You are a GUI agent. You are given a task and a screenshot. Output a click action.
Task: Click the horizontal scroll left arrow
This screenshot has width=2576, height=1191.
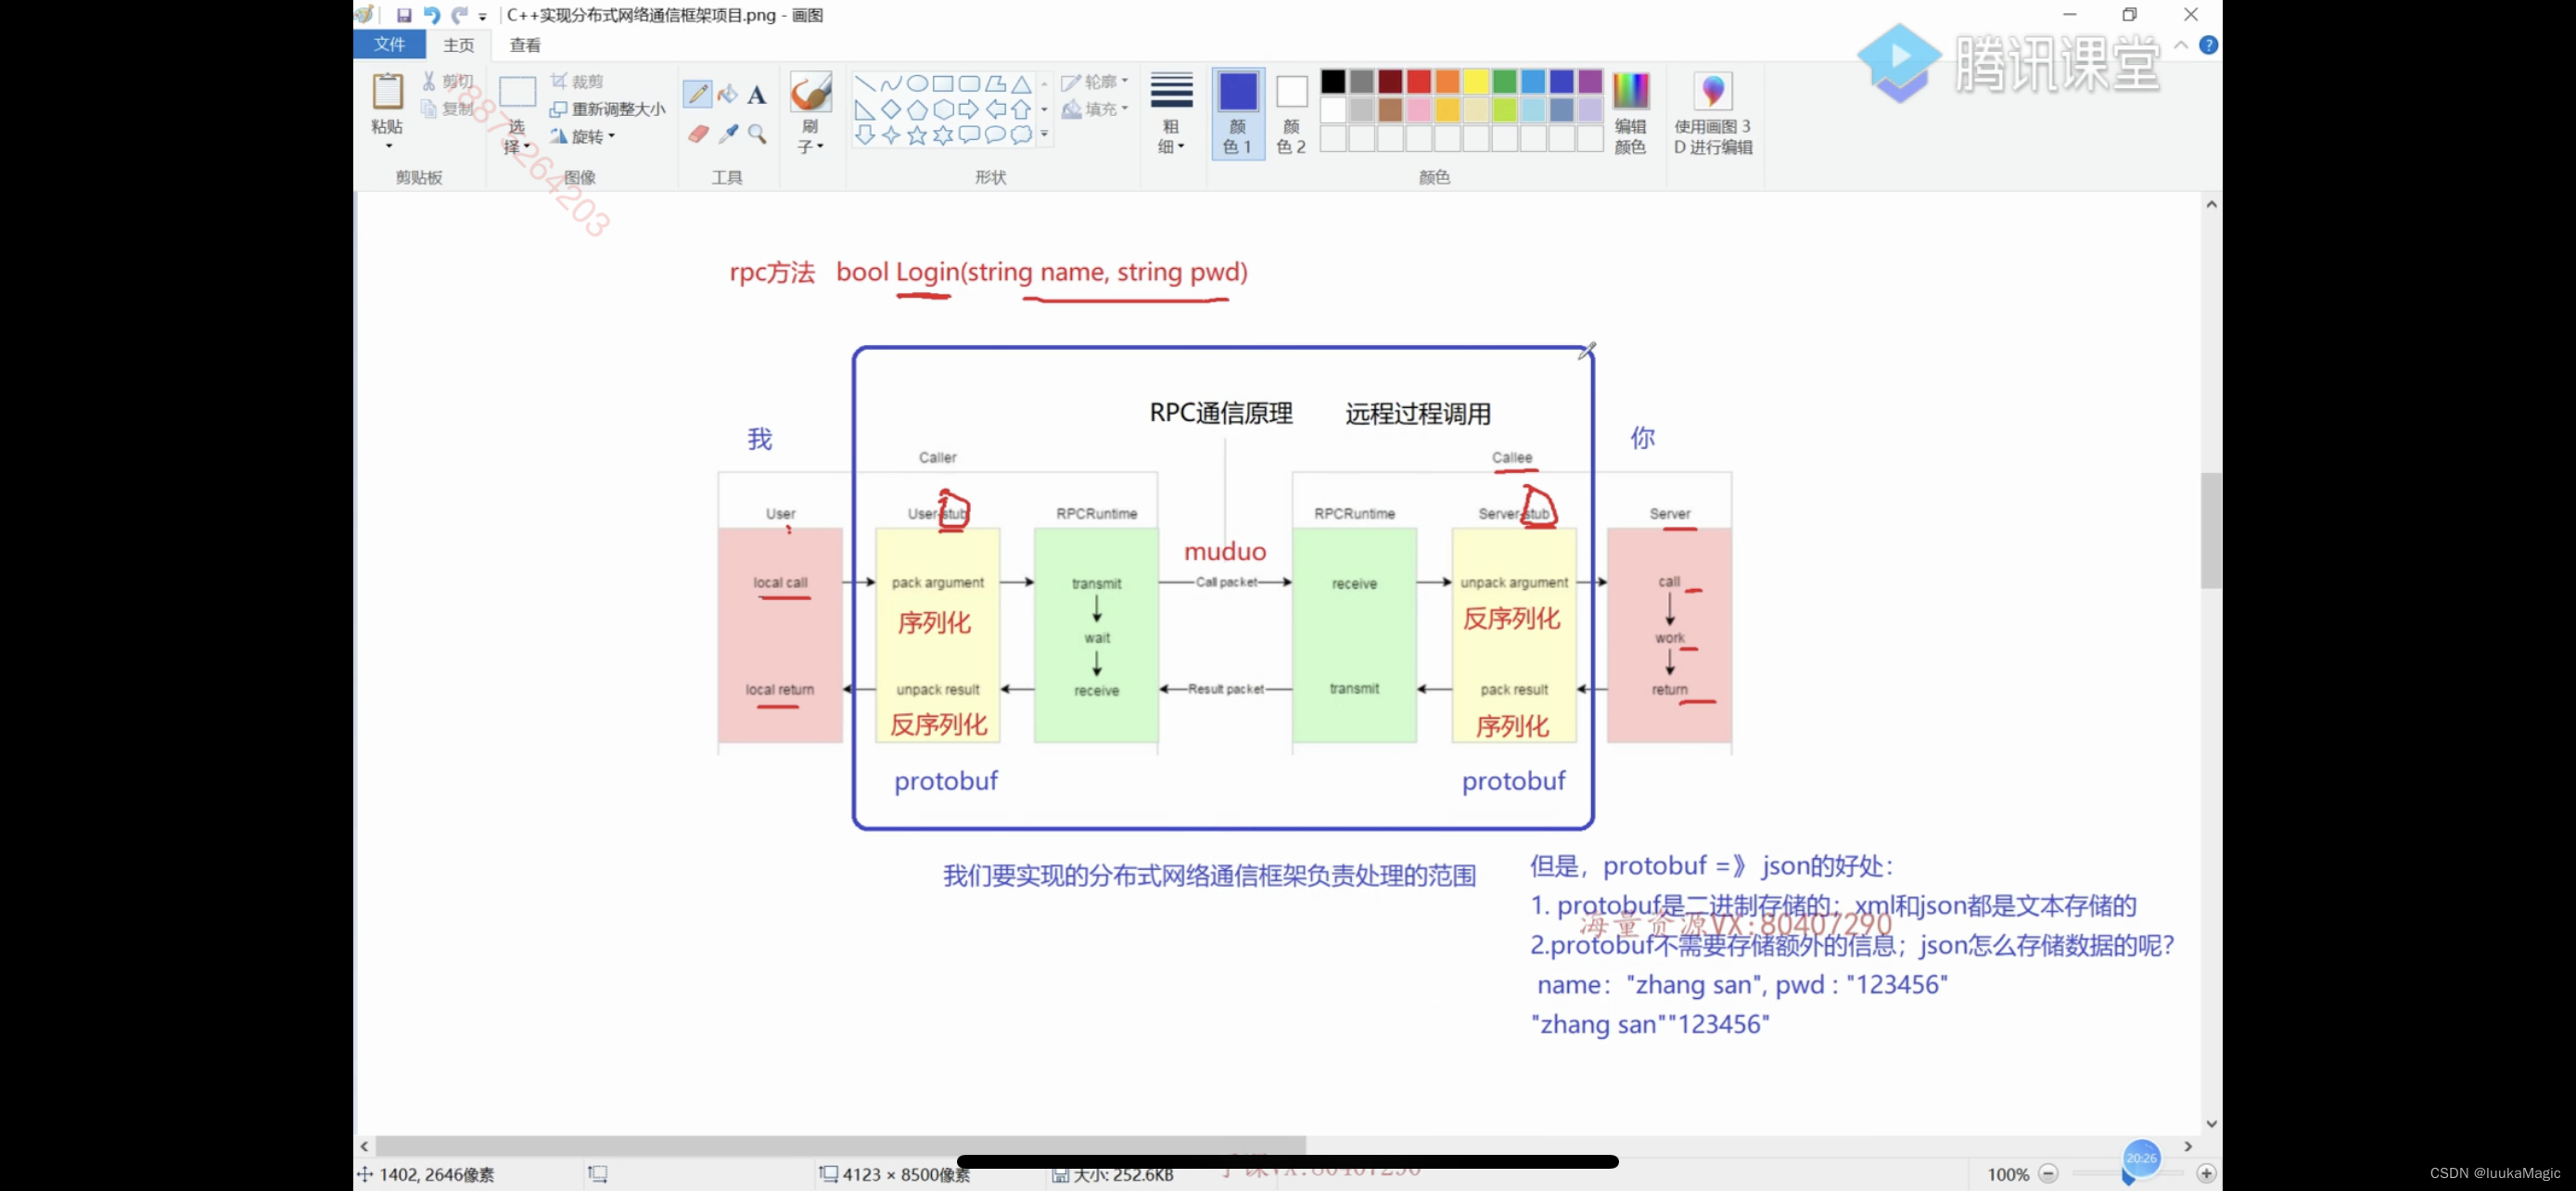click(364, 1146)
